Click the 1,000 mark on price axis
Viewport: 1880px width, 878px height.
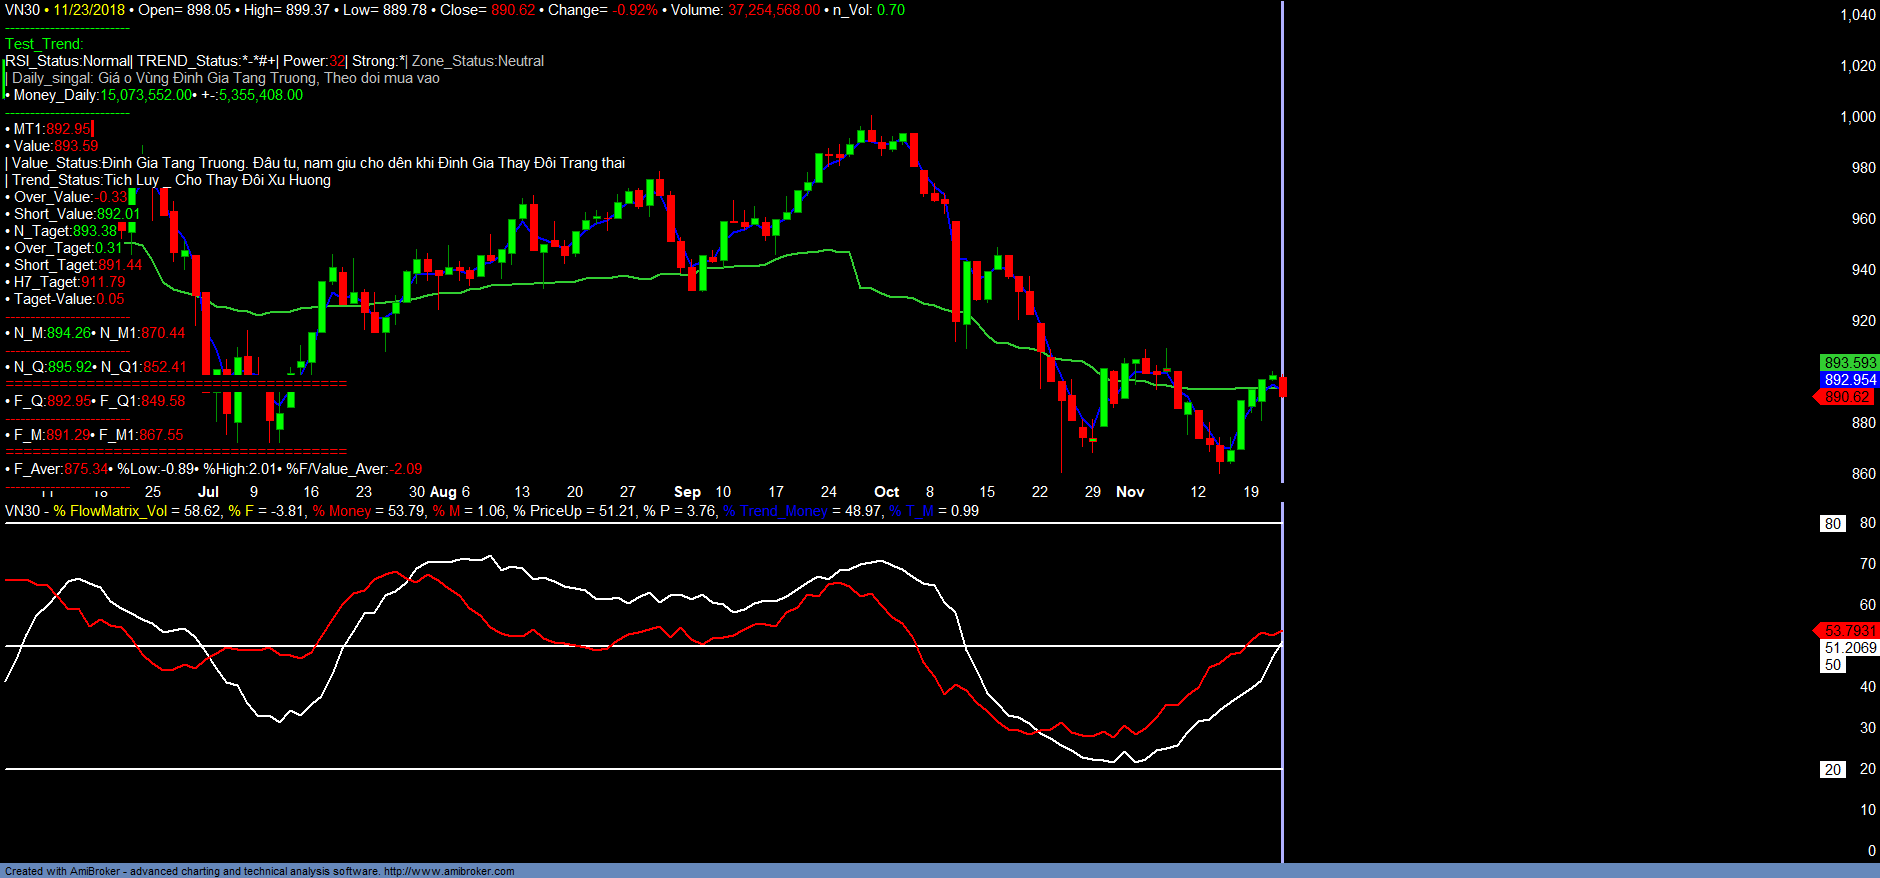[1857, 117]
